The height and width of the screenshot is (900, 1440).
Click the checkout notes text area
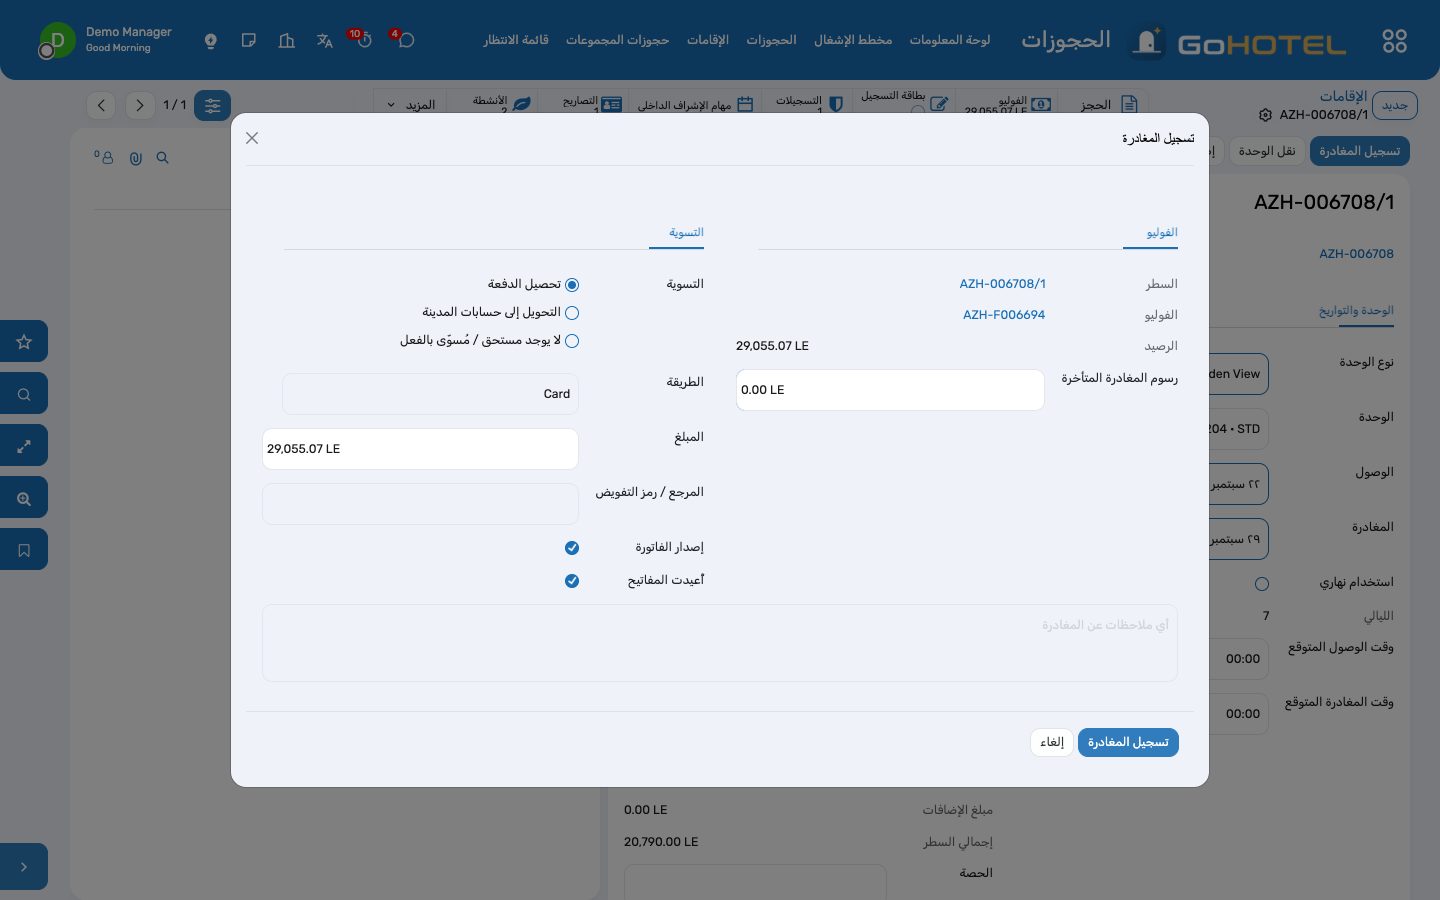tap(720, 643)
